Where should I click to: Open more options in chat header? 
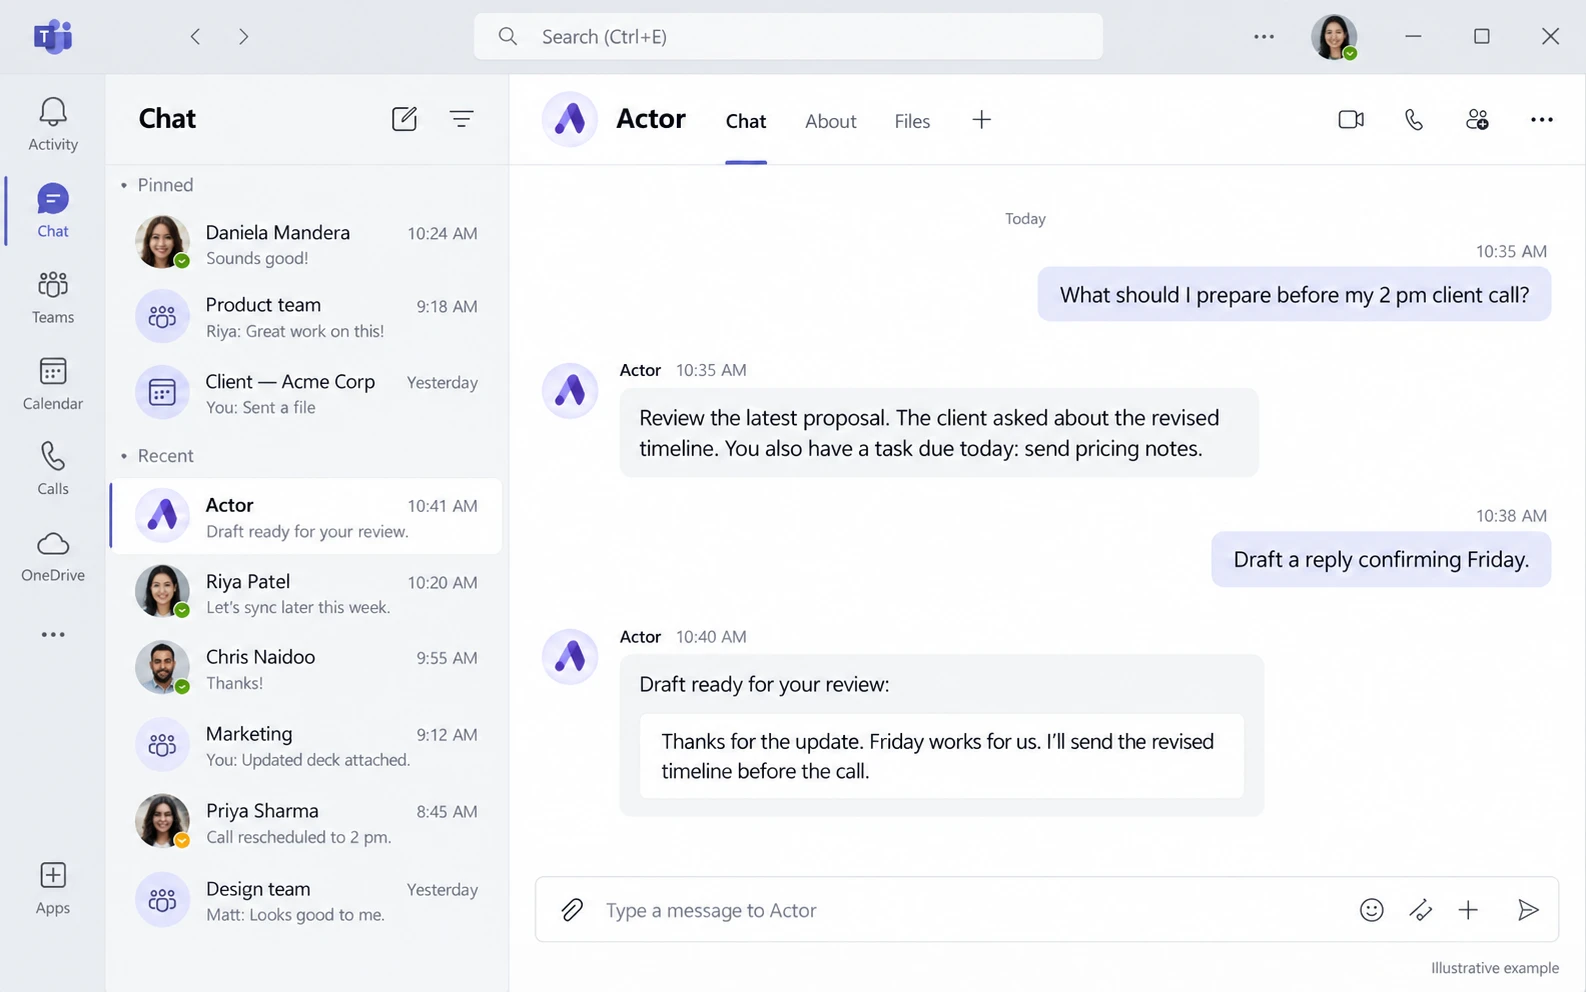(1541, 120)
